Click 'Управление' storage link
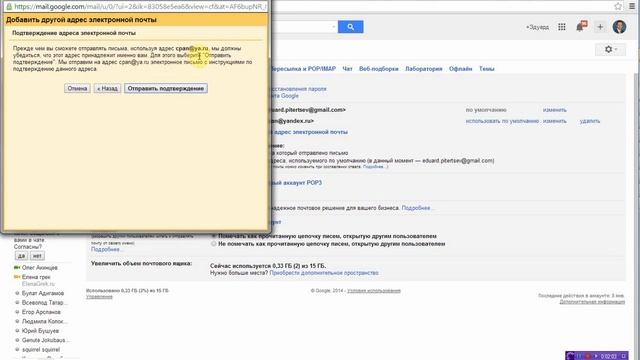The height and width of the screenshot is (360, 640). [x=99, y=297]
